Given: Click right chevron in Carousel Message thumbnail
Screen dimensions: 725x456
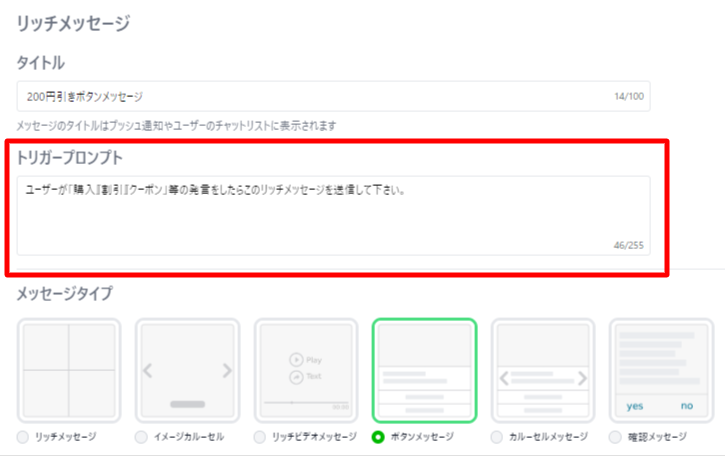Looking at the screenshot, I should click(583, 379).
